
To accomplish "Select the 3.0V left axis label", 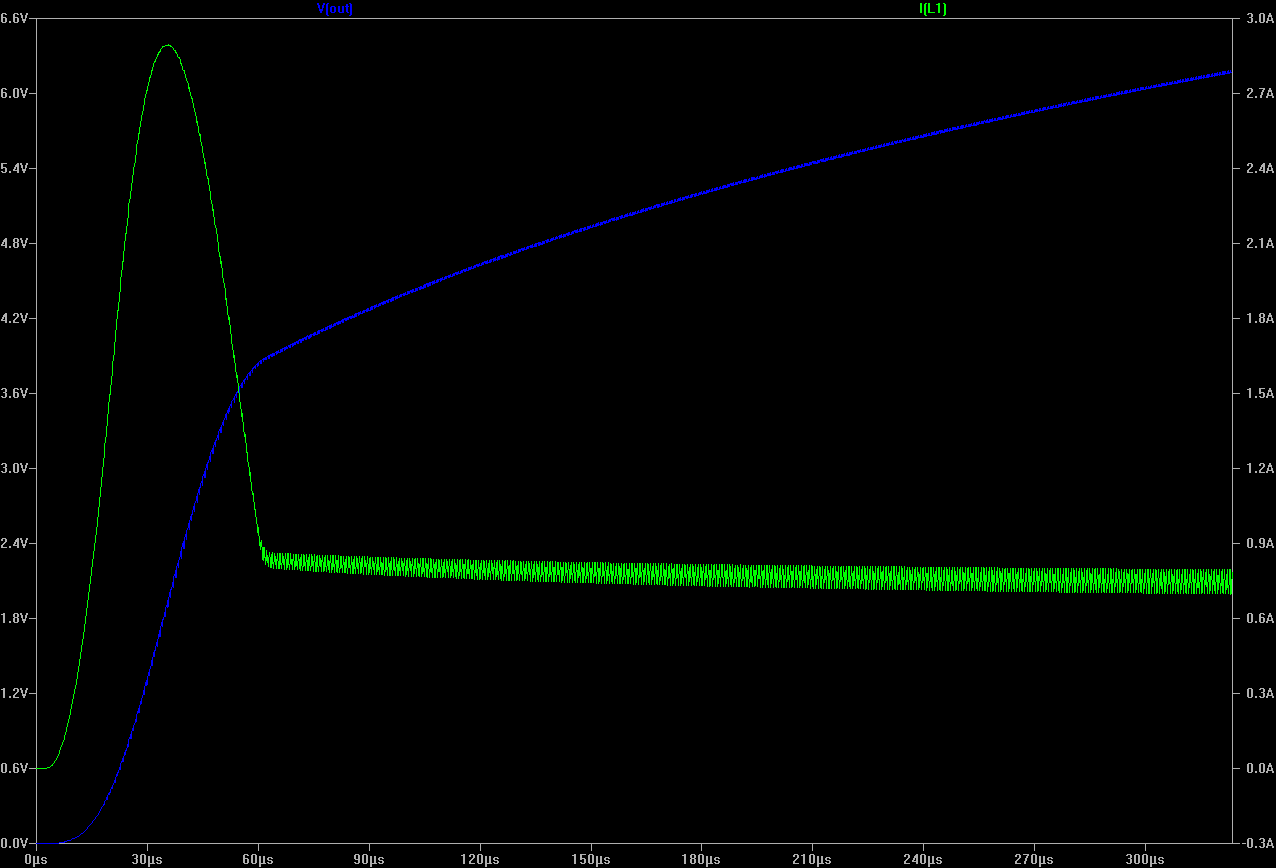I will 16,469.
